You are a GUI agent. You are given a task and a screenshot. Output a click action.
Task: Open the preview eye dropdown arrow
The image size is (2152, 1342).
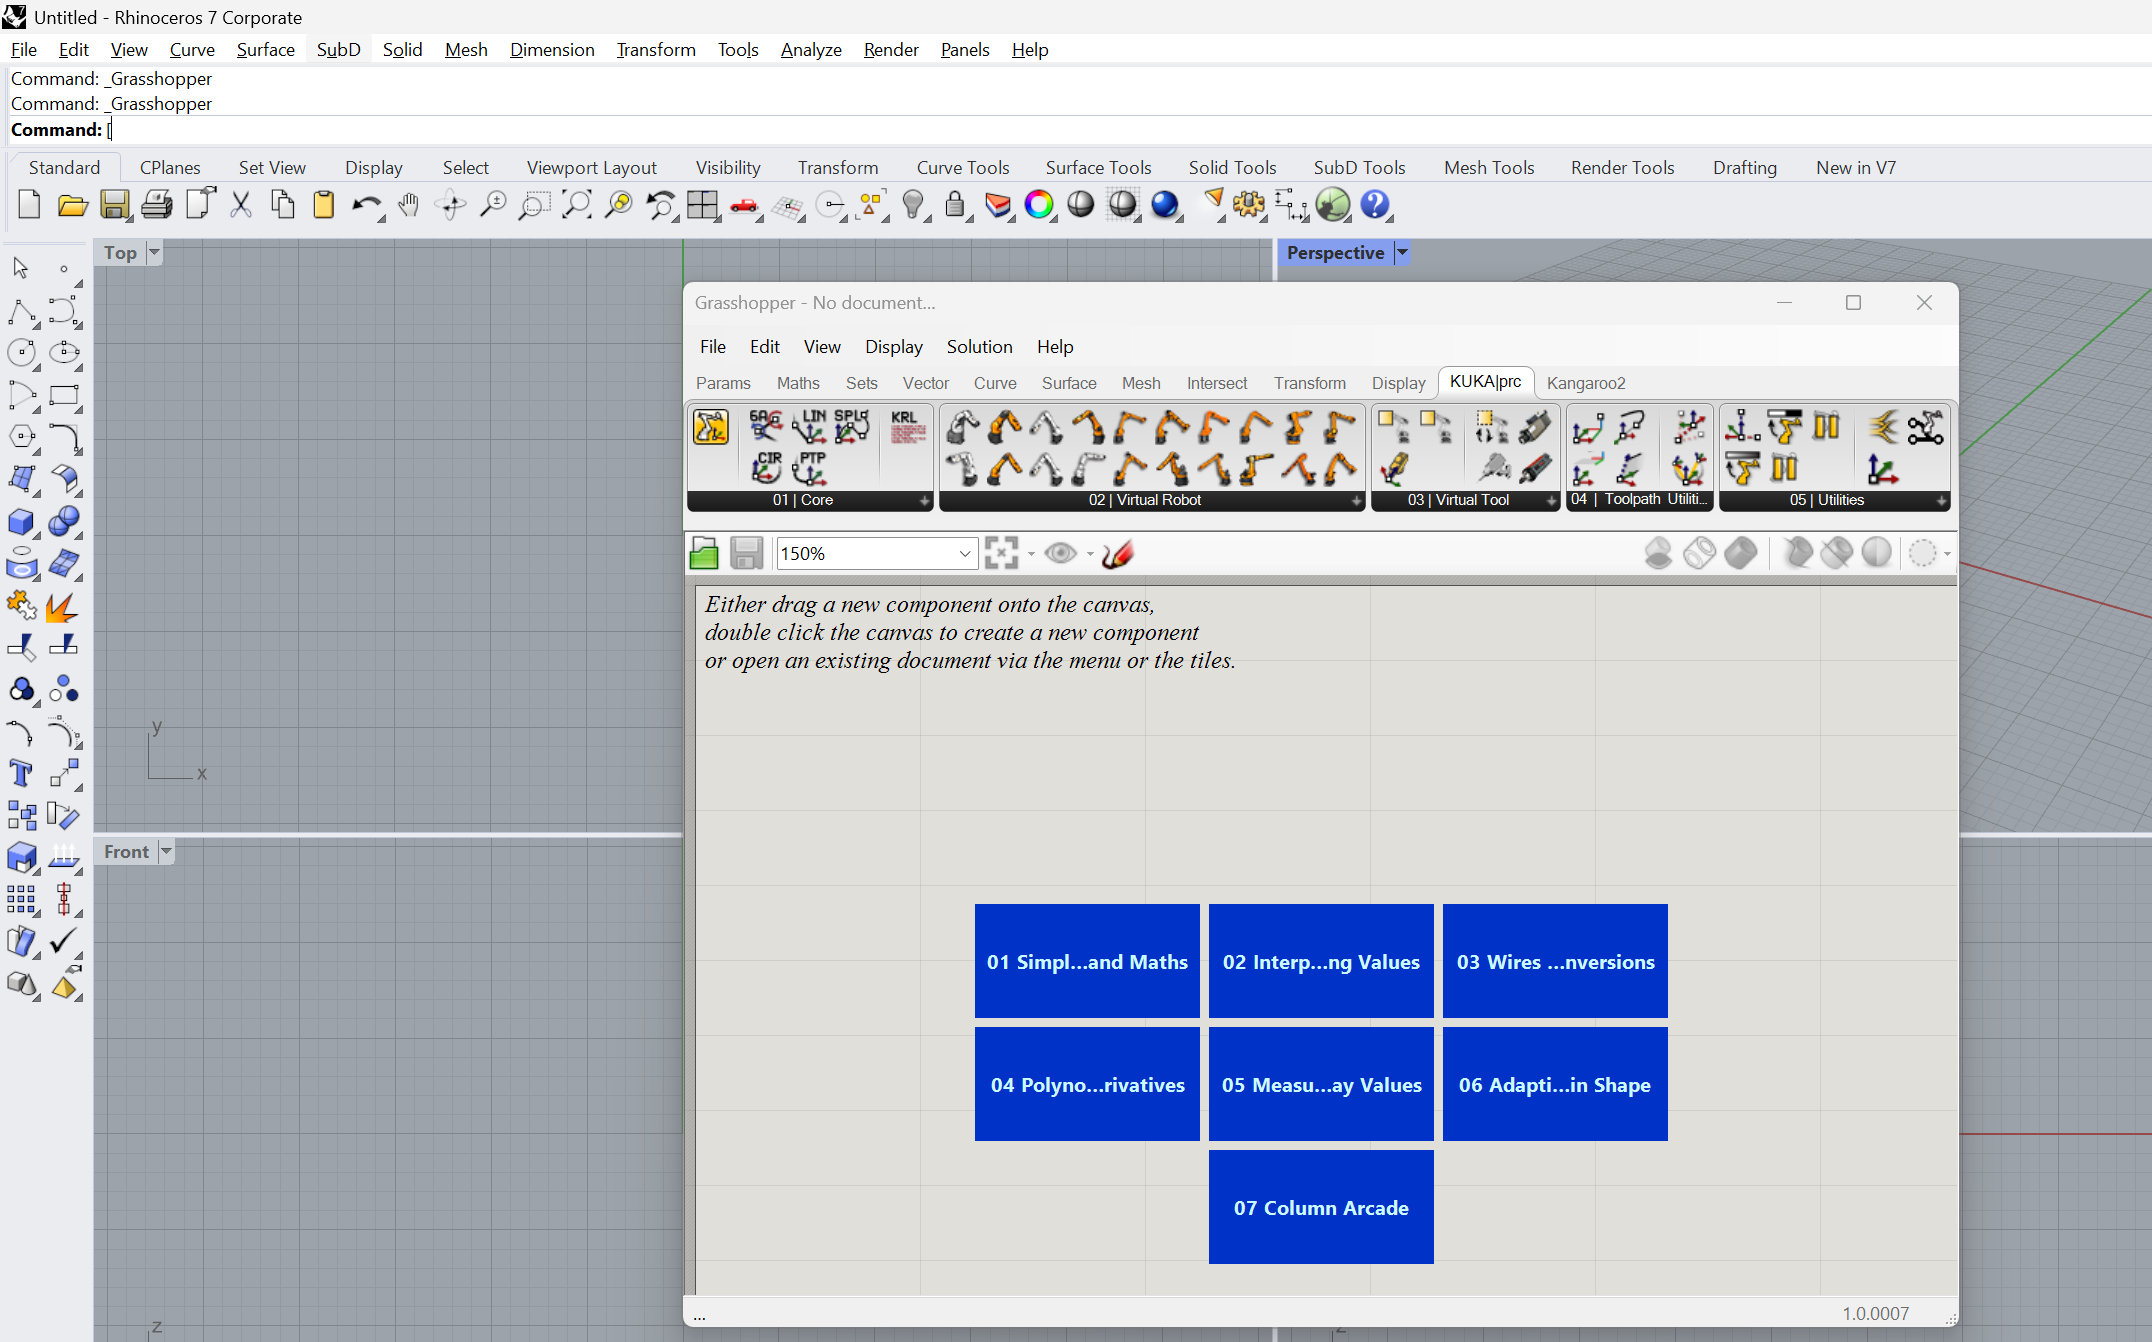[1090, 554]
